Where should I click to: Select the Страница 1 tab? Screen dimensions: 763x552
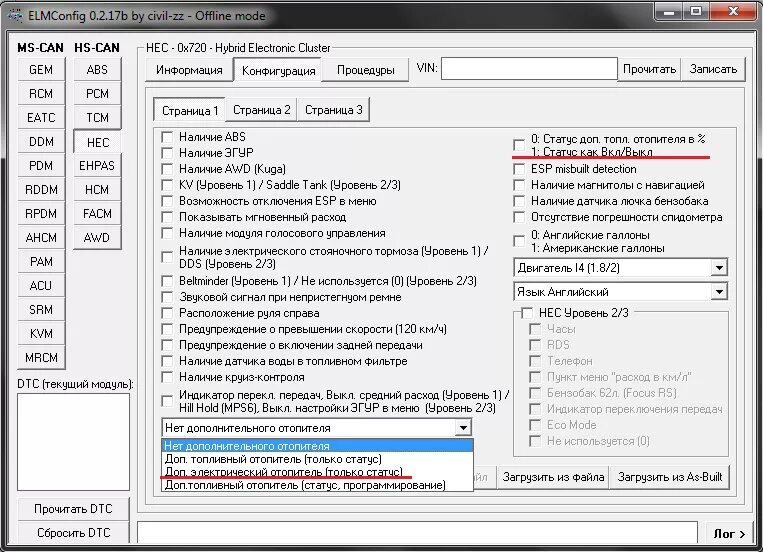[x=190, y=110]
